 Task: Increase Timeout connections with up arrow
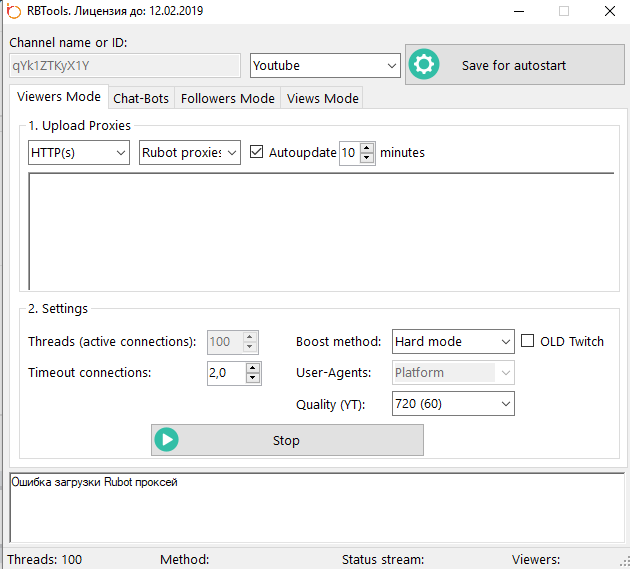[x=253, y=368]
